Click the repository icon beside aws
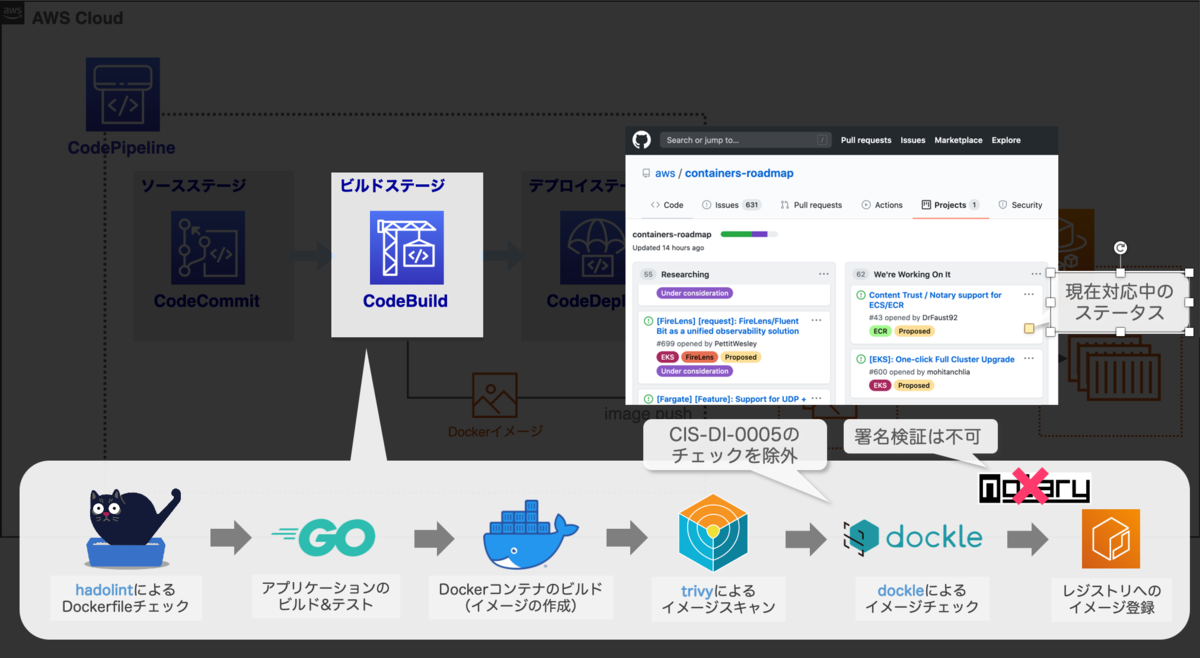 pyautogui.click(x=646, y=173)
